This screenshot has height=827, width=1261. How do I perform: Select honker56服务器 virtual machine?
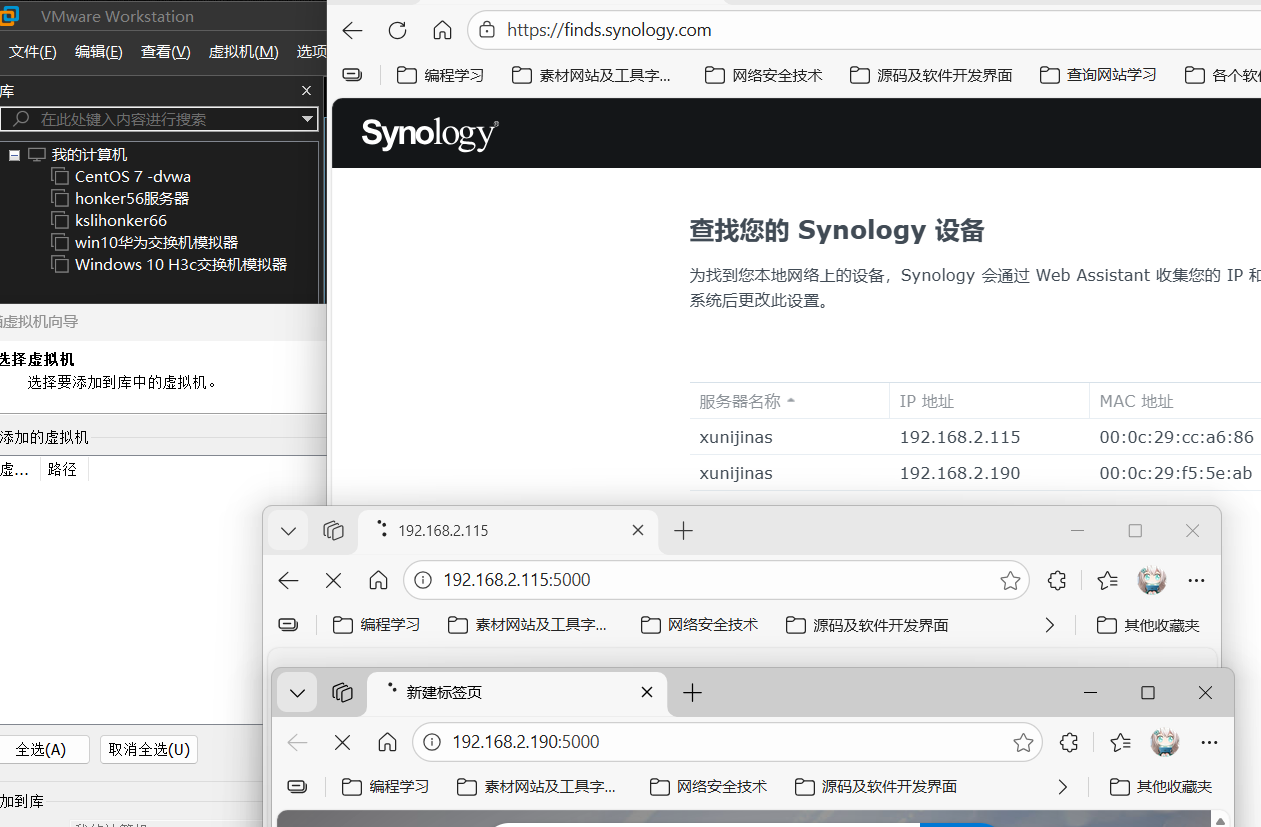coord(132,199)
